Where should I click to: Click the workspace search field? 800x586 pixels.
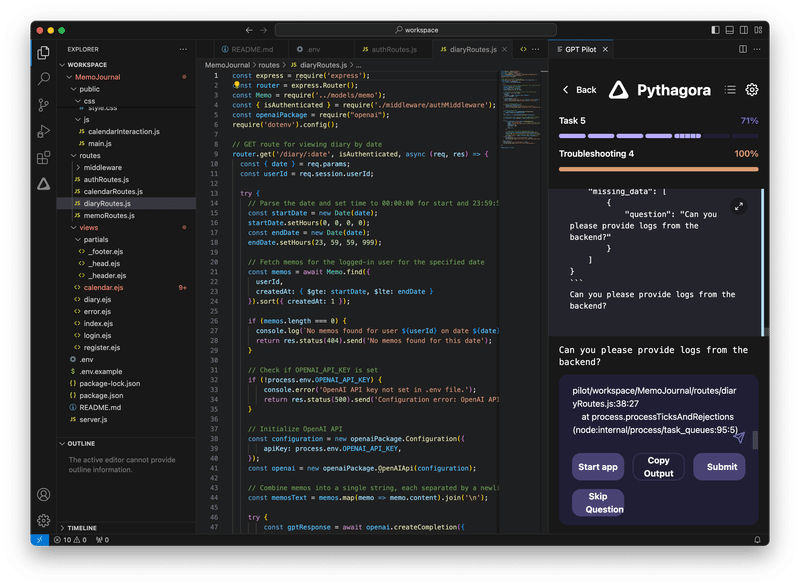coord(416,30)
